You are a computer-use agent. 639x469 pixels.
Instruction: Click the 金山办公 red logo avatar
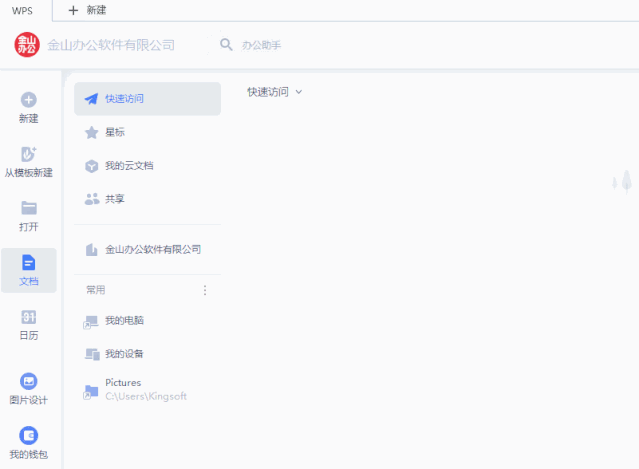pyautogui.click(x=27, y=45)
